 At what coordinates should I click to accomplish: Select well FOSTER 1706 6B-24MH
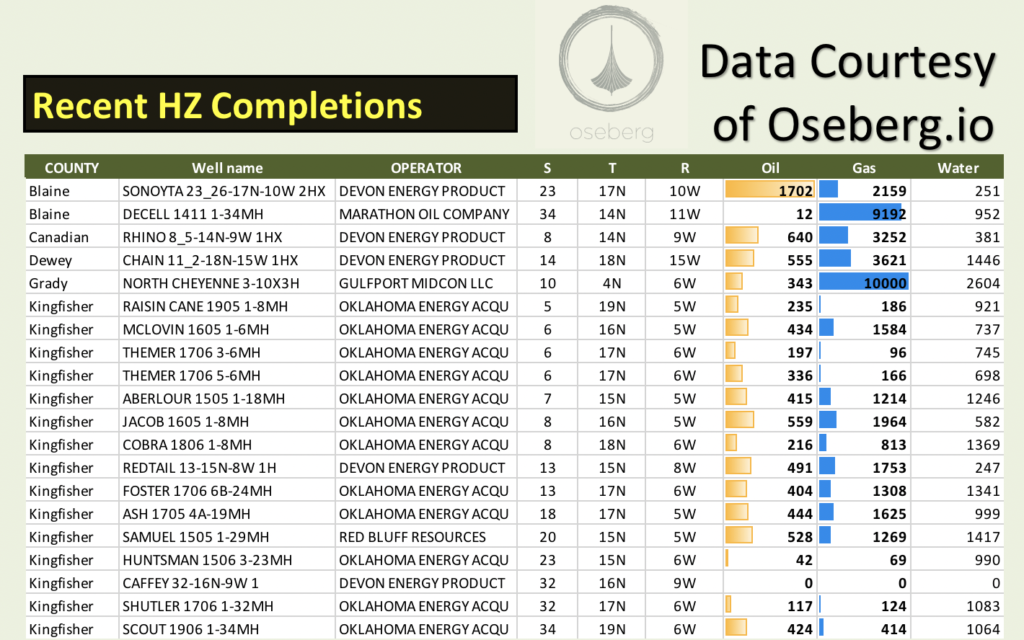[x=197, y=490]
